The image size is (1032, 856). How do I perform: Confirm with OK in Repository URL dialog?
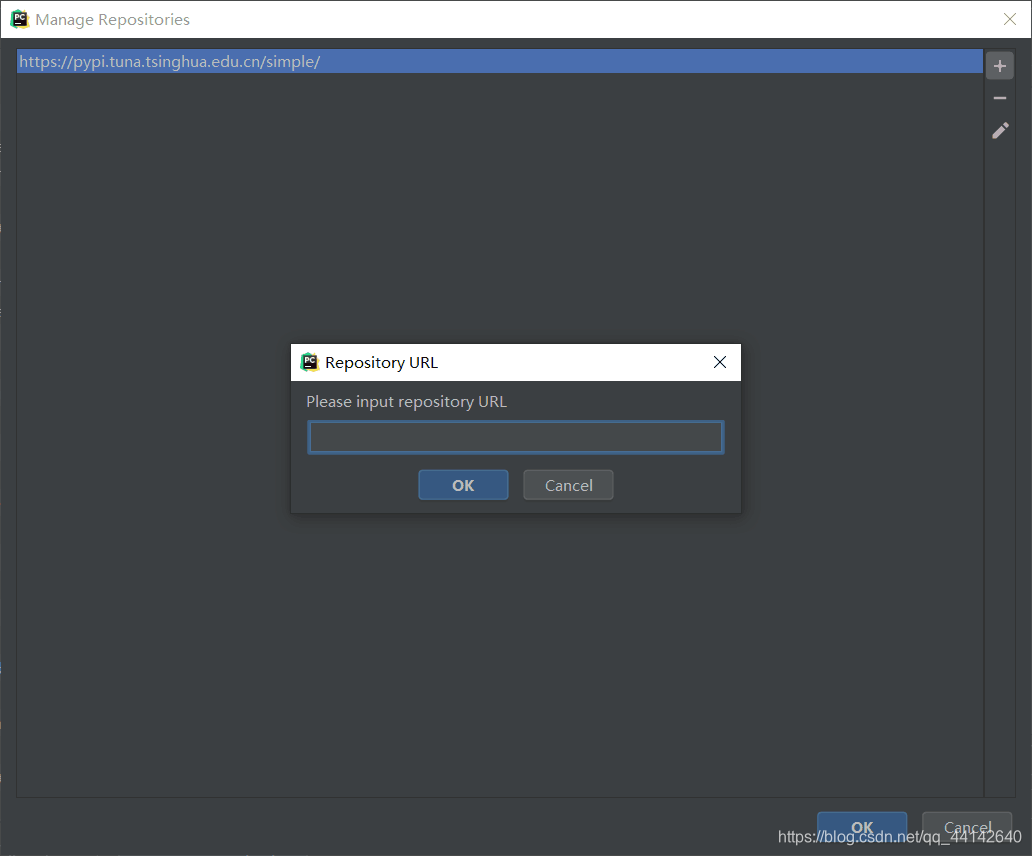tap(463, 485)
